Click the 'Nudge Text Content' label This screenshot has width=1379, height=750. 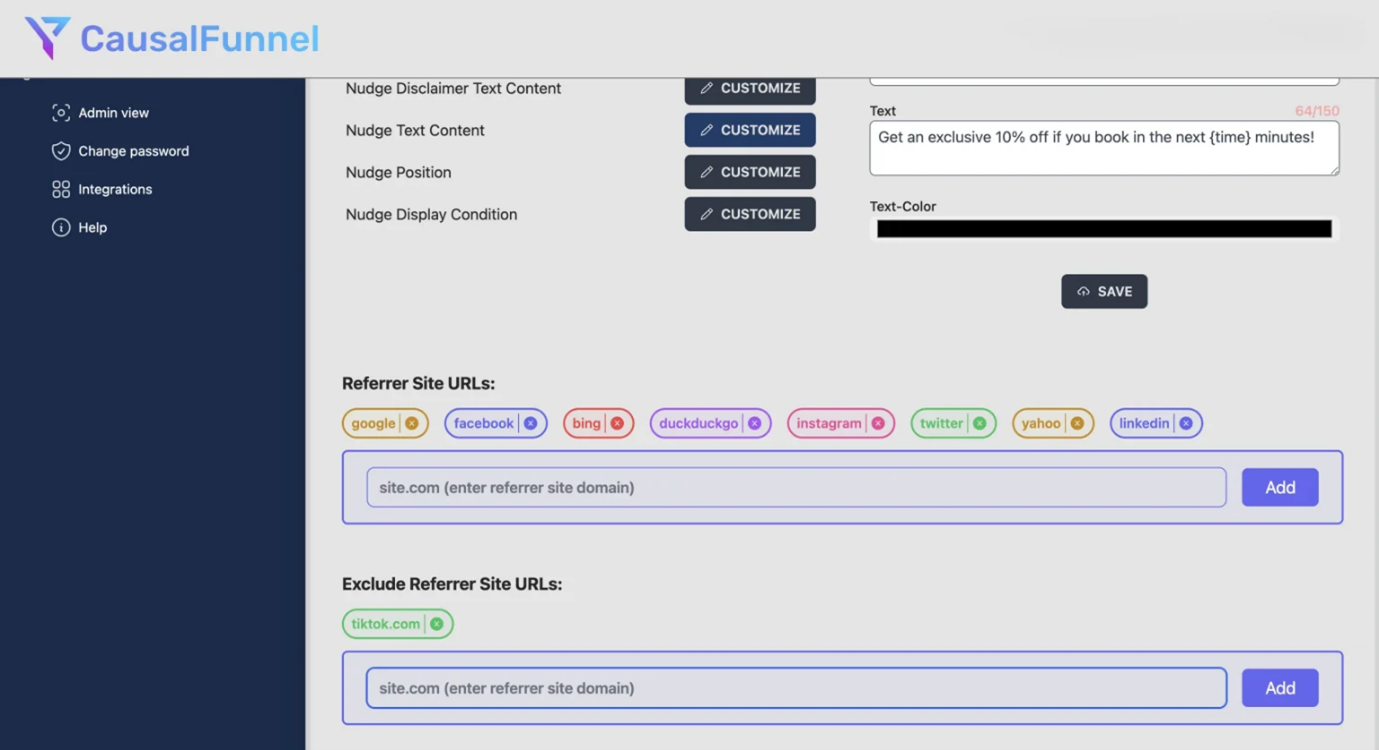[x=415, y=130]
